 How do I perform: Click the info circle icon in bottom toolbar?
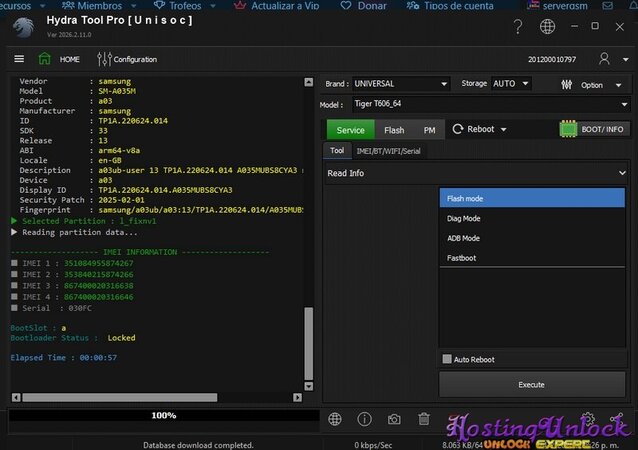click(364, 419)
